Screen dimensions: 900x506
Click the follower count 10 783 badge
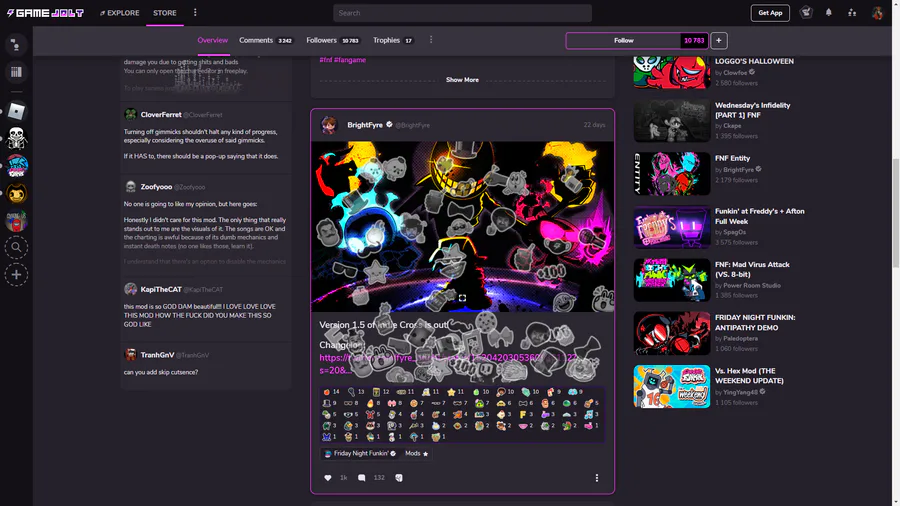[x=694, y=41]
